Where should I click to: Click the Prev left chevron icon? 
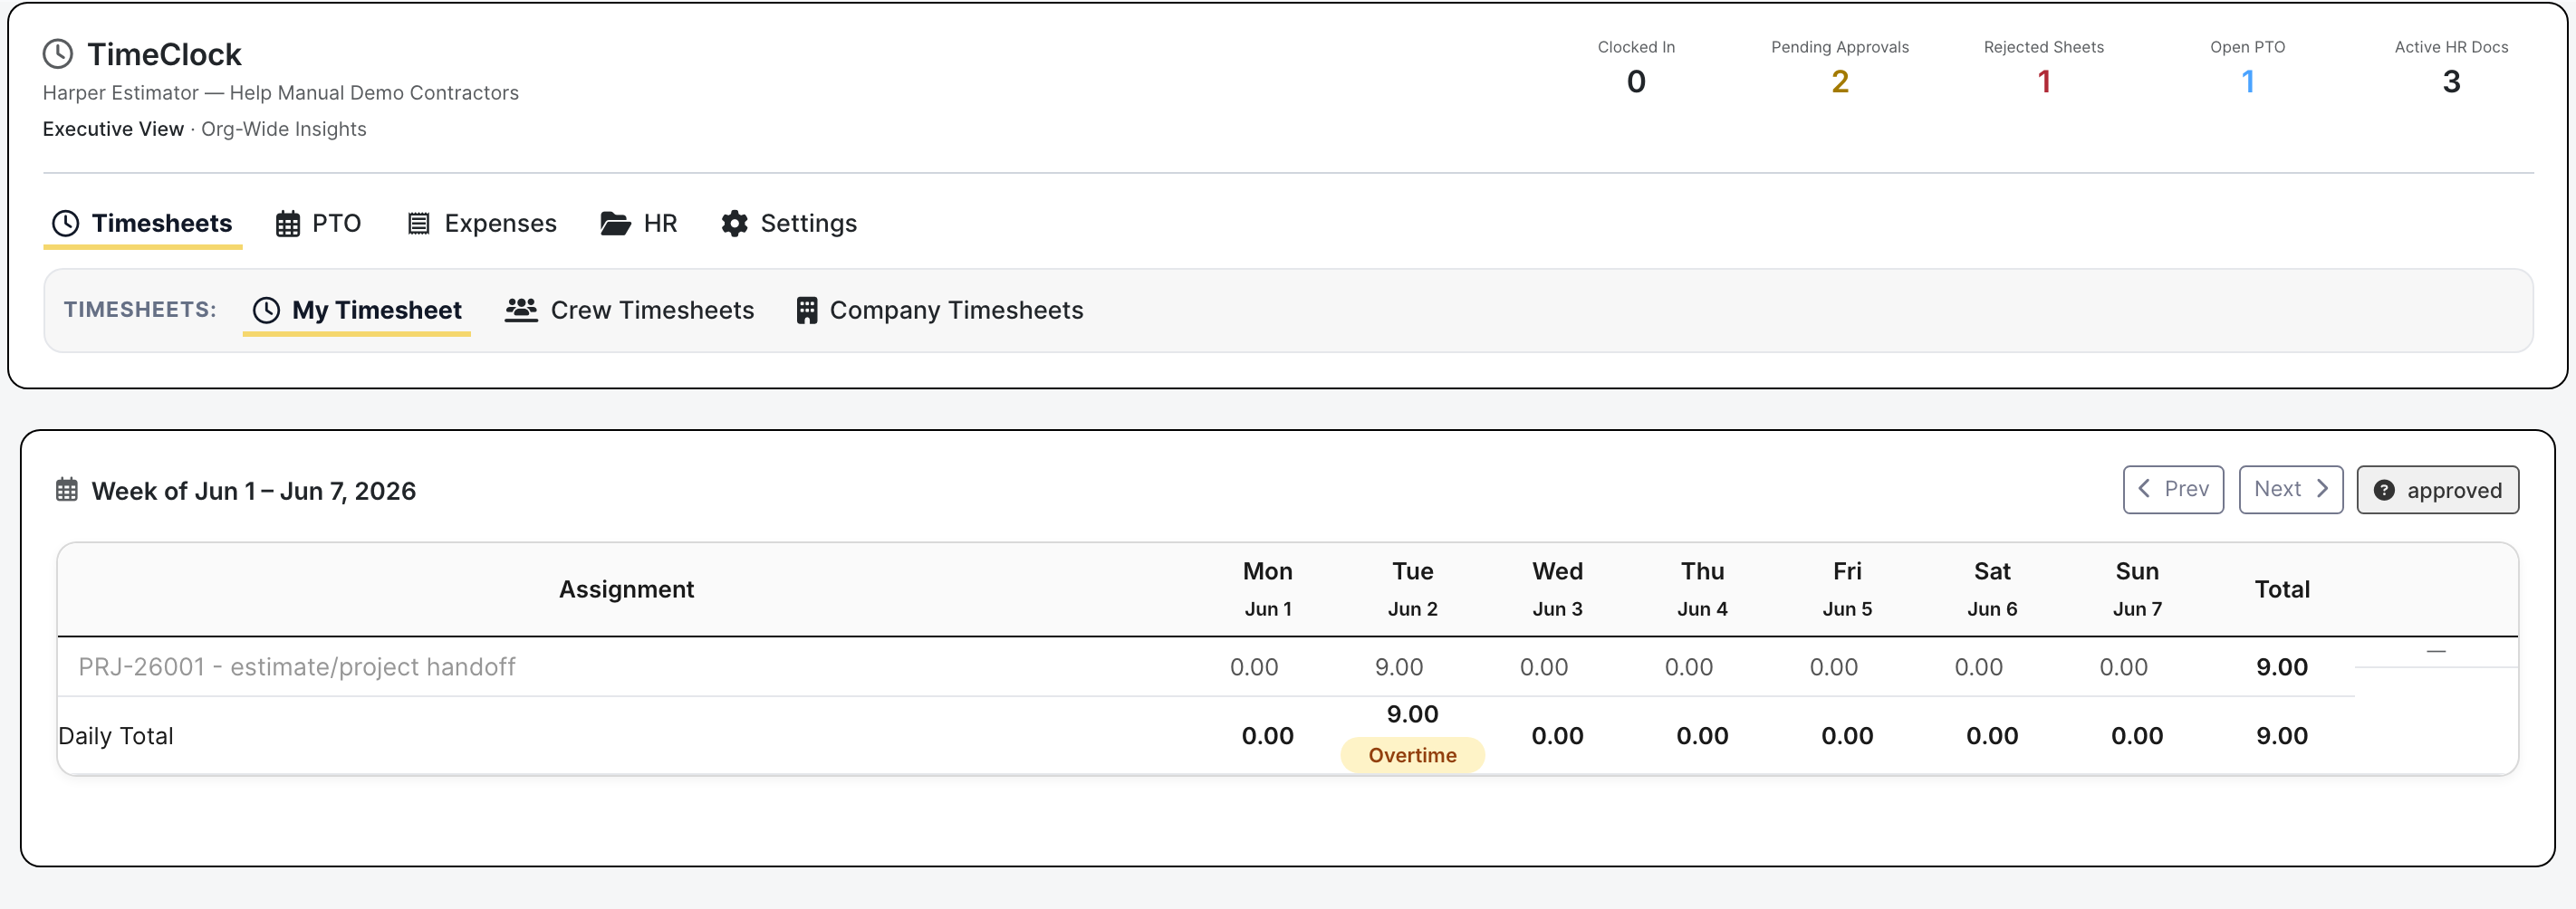2144,489
